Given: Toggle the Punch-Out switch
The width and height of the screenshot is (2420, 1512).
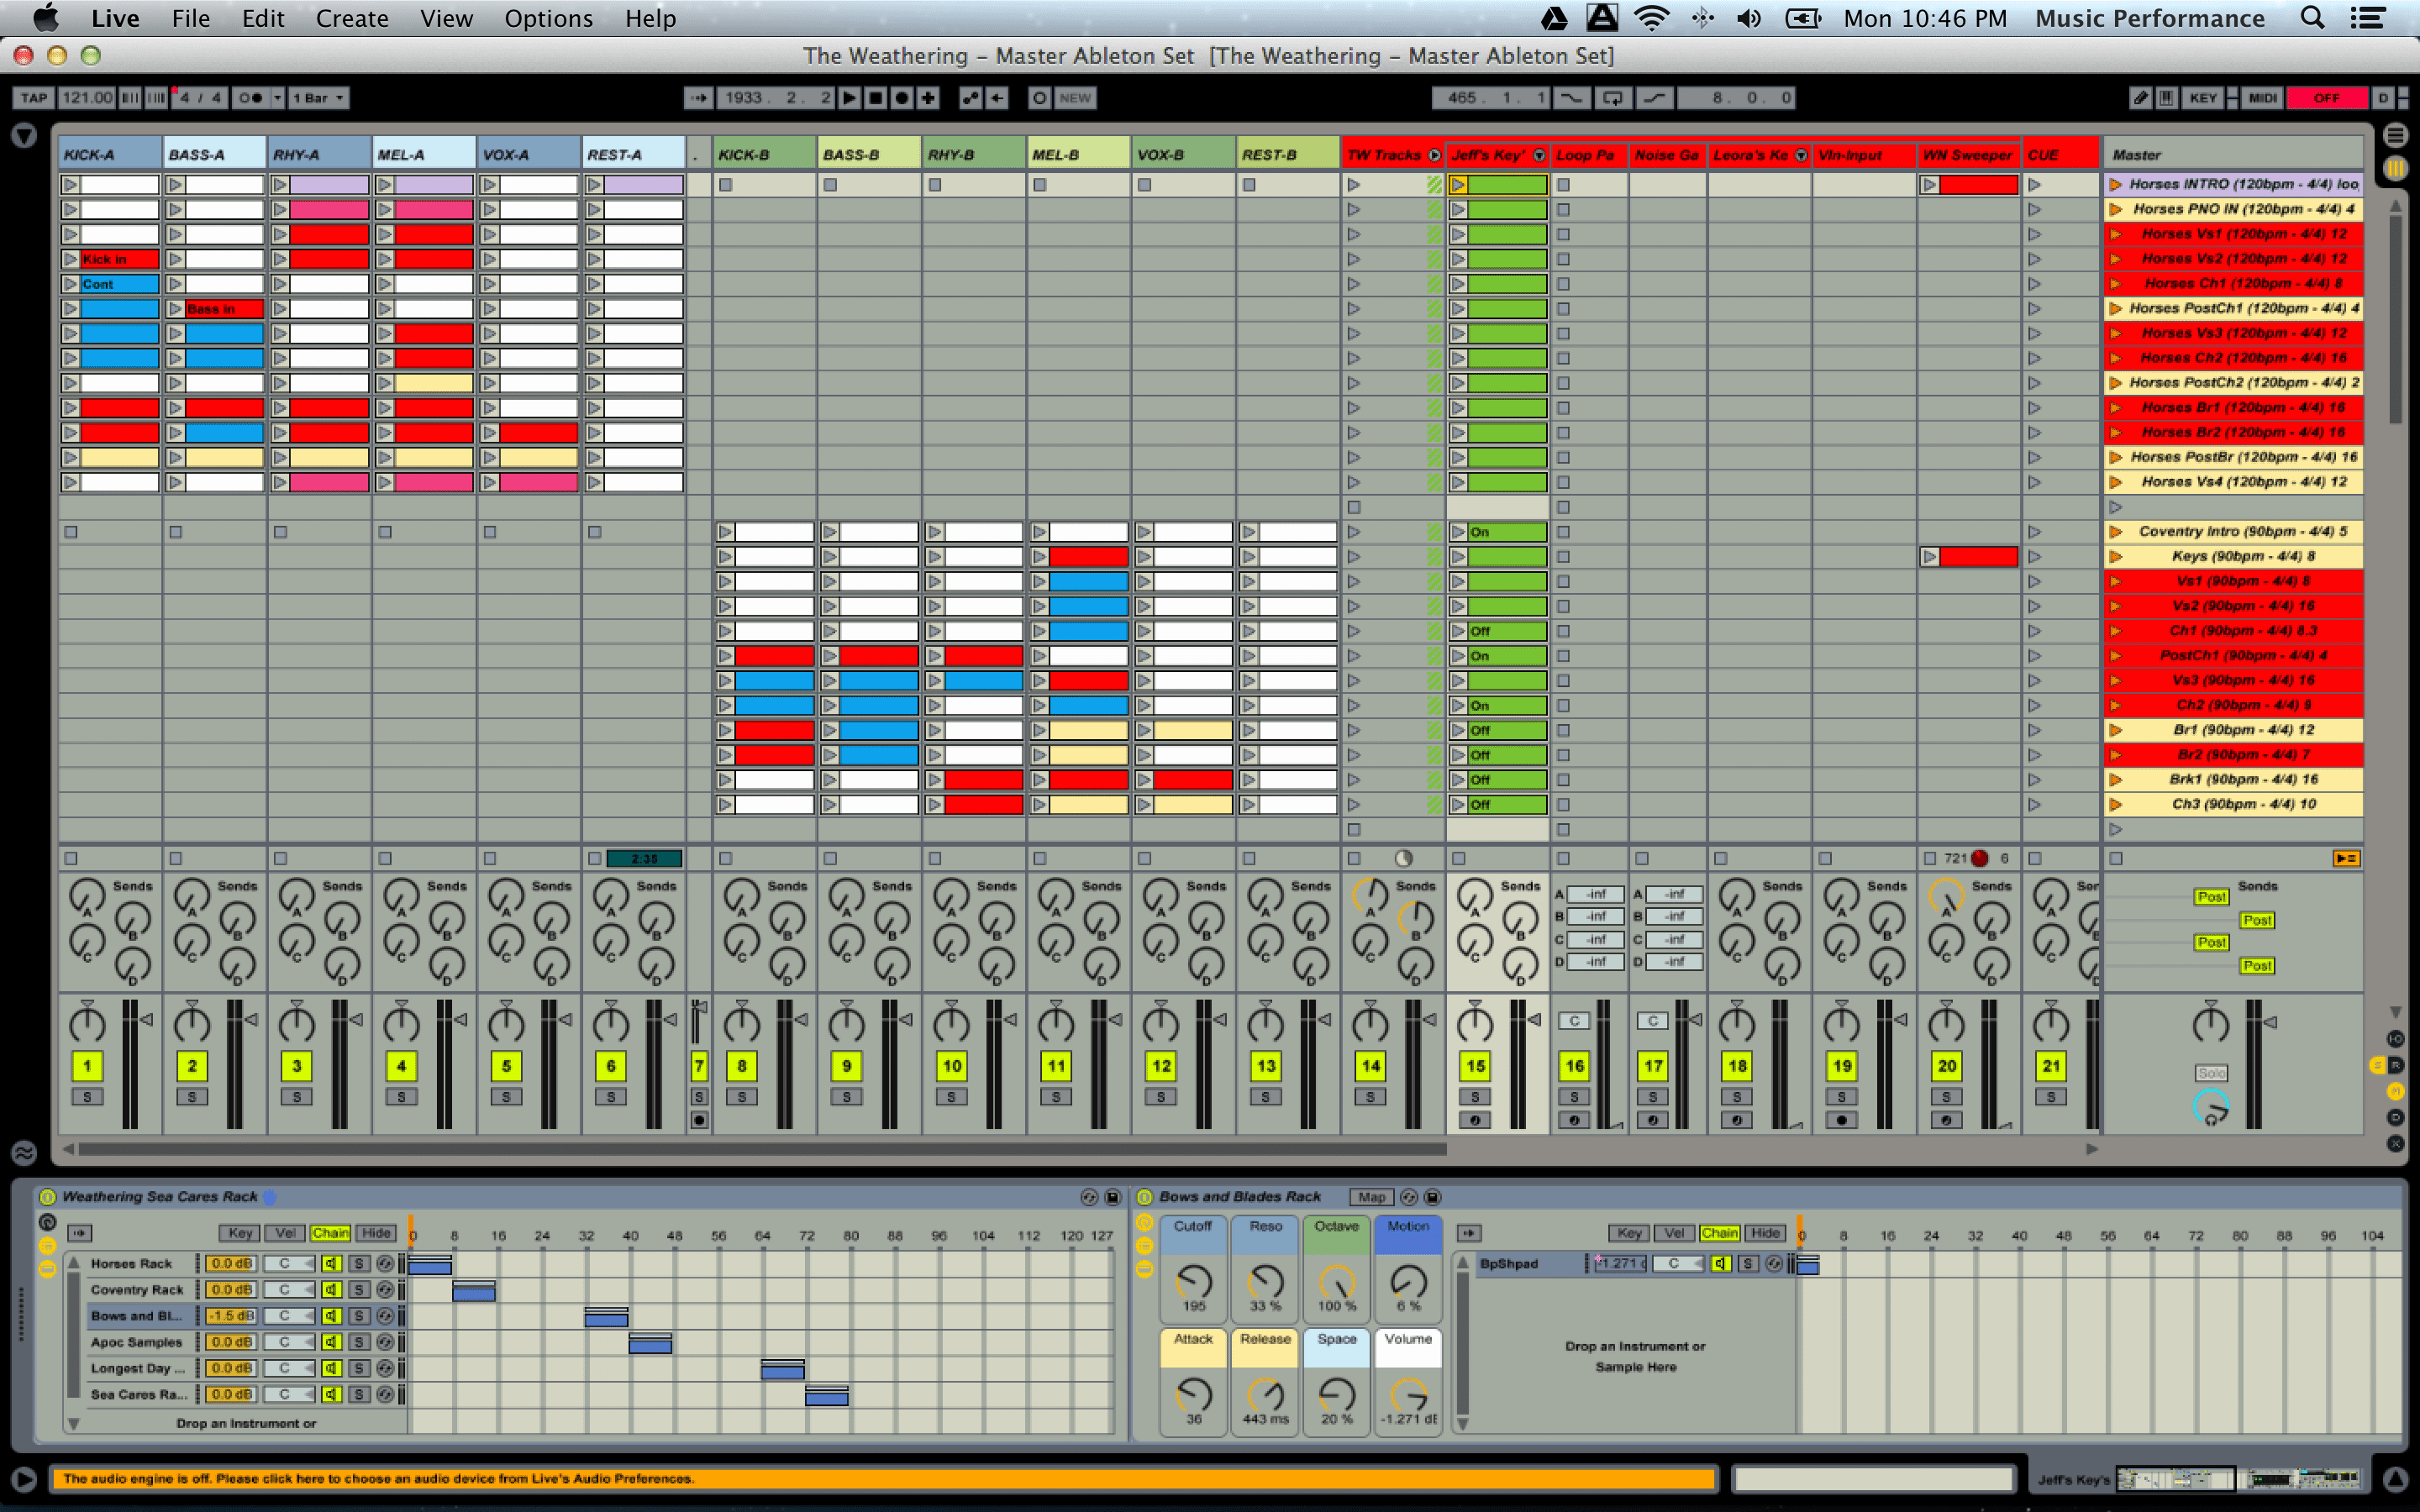Looking at the screenshot, I should [x=1654, y=98].
